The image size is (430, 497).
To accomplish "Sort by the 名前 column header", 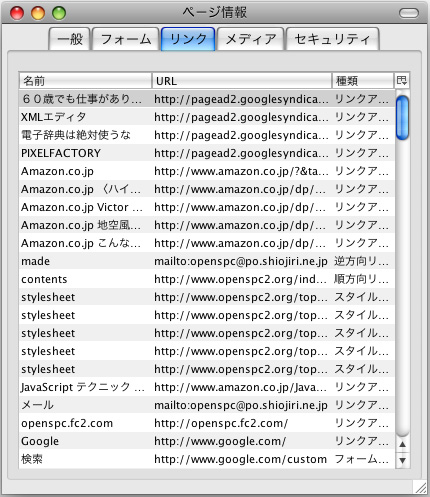I will [x=85, y=81].
